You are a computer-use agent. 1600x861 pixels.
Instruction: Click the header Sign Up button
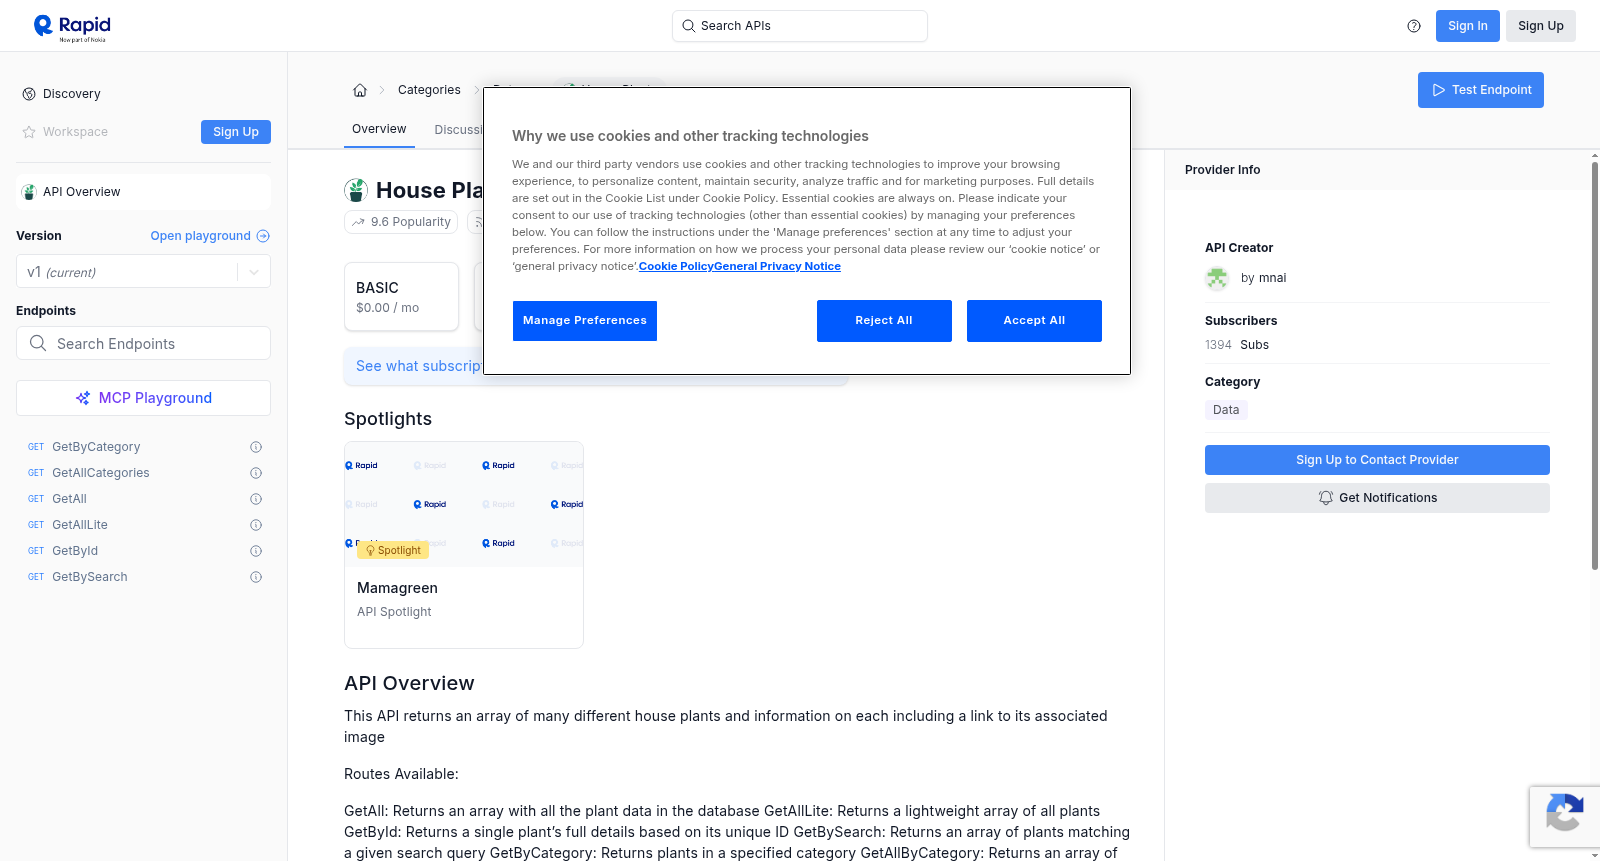pyautogui.click(x=1541, y=26)
